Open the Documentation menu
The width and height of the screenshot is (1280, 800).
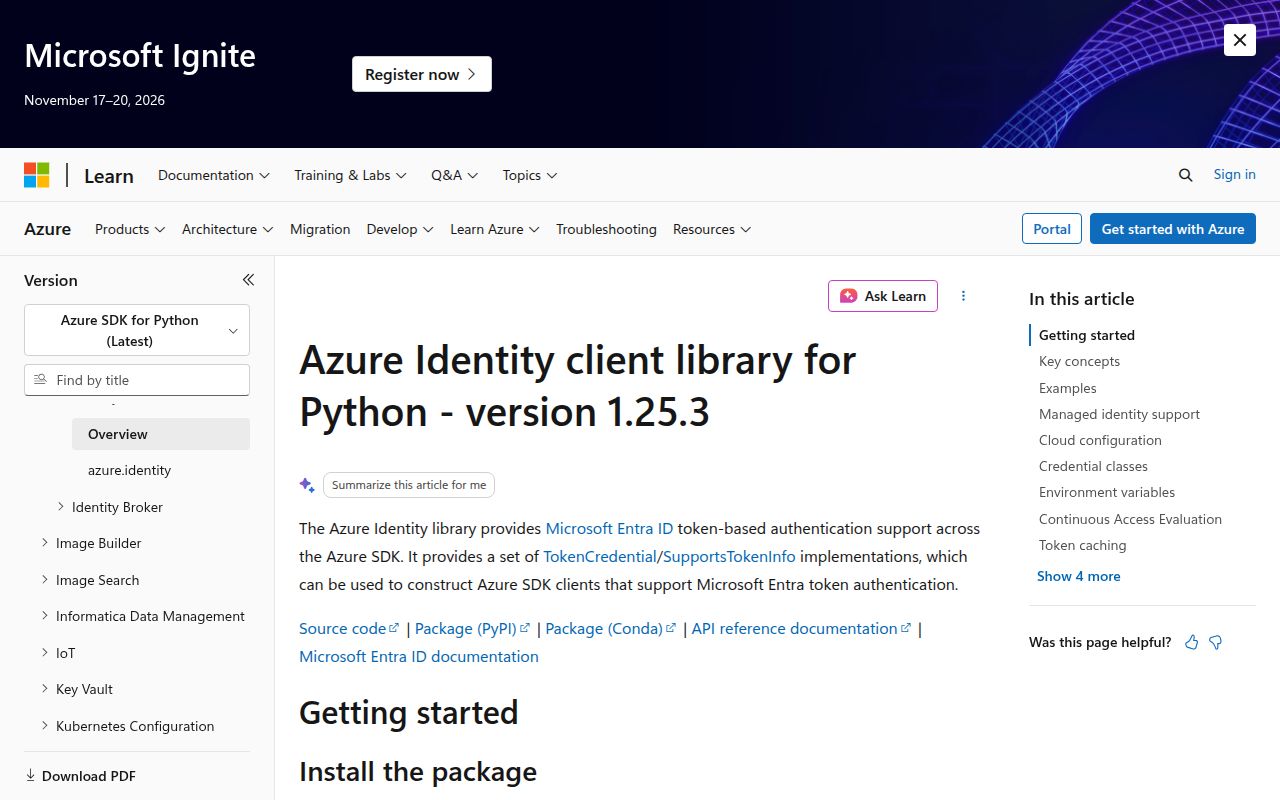[x=214, y=175]
